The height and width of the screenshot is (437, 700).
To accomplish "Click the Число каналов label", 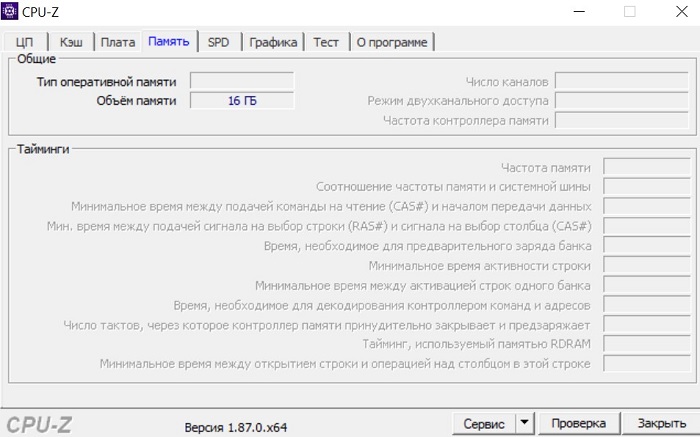I will (507, 82).
